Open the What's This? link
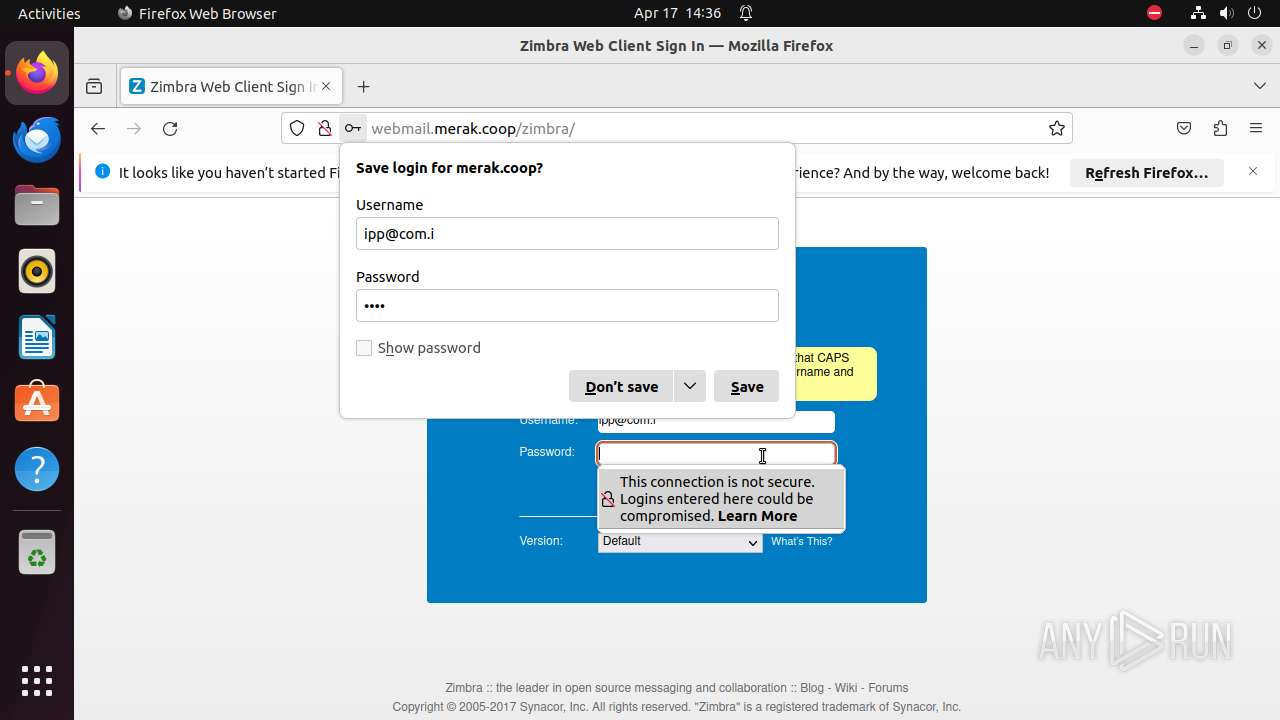The height and width of the screenshot is (720, 1280). pyautogui.click(x=801, y=541)
